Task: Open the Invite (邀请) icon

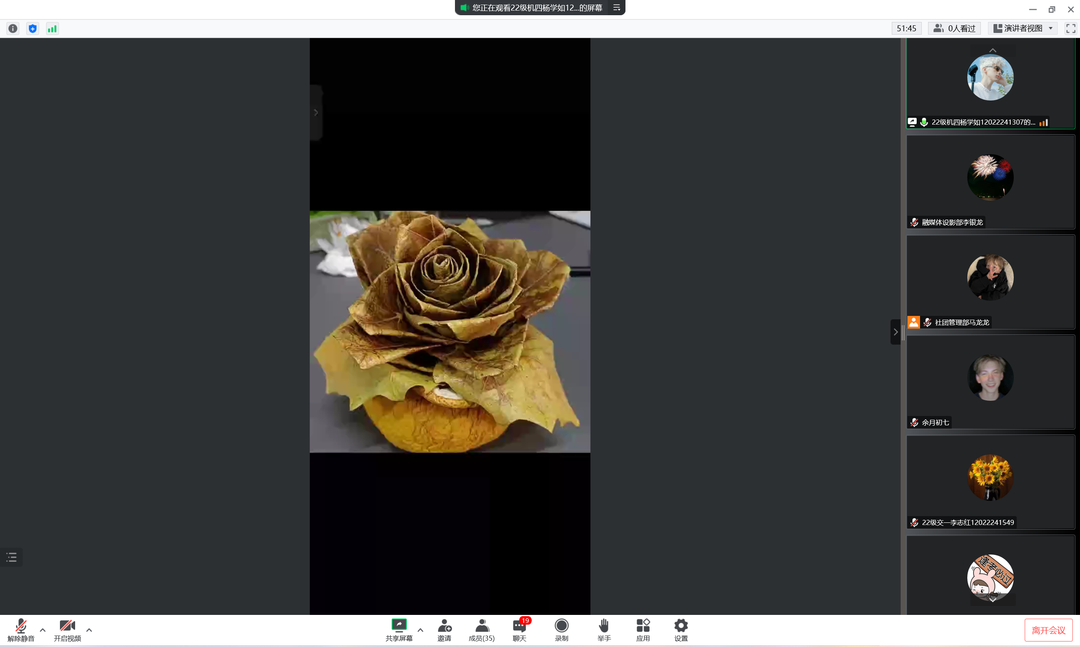Action: 444,629
